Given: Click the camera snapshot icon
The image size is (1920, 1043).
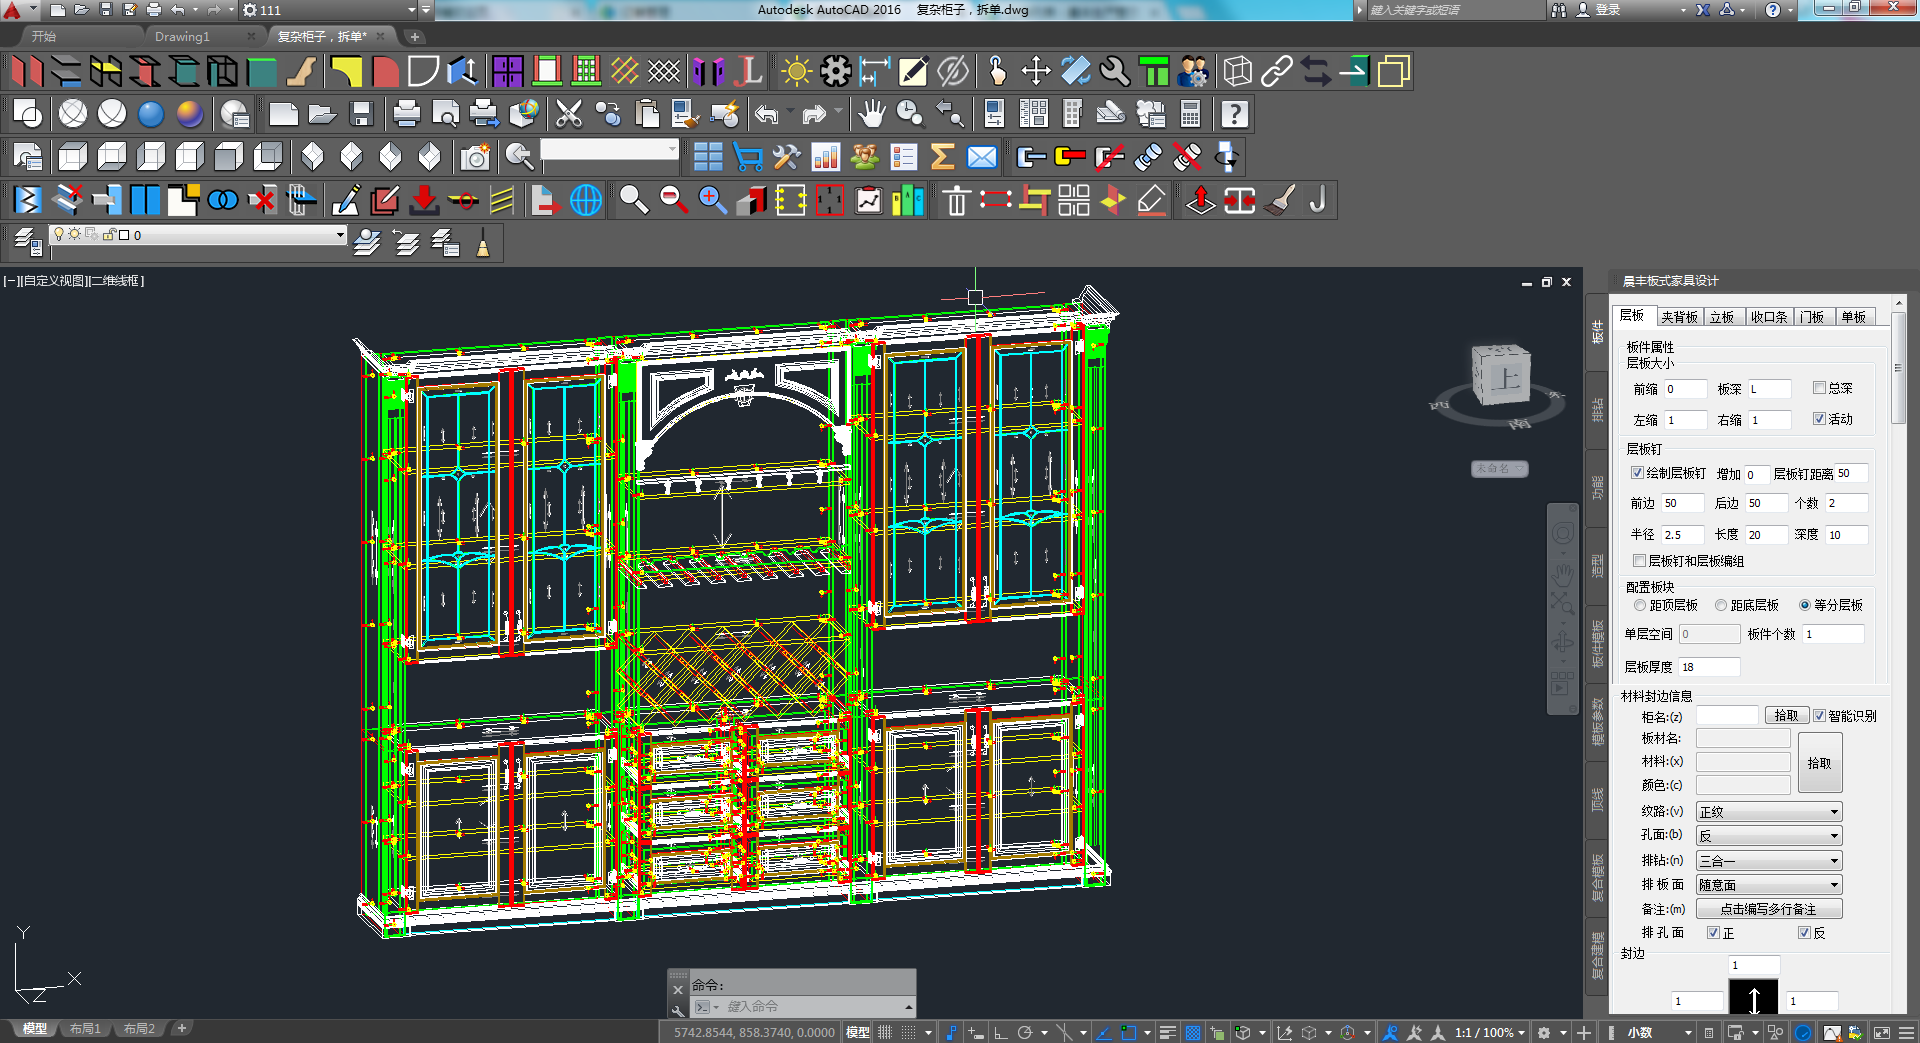Looking at the screenshot, I should (475, 157).
